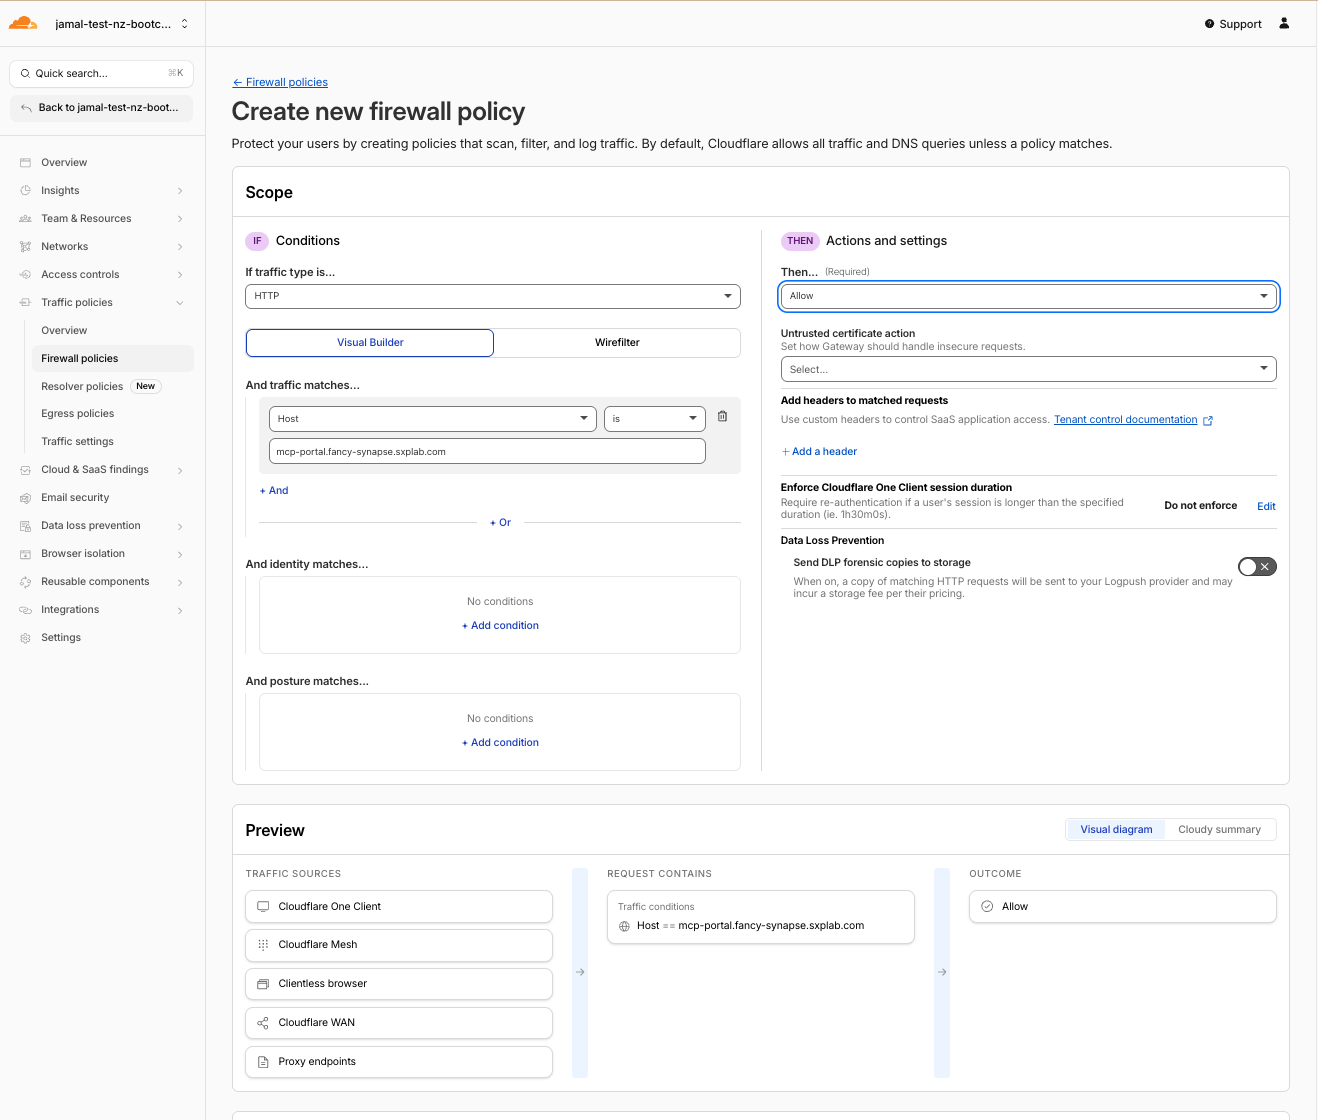Image resolution: width=1318 pixels, height=1120 pixels.
Task: Open the 'is' operator dropdown
Action: tap(655, 418)
